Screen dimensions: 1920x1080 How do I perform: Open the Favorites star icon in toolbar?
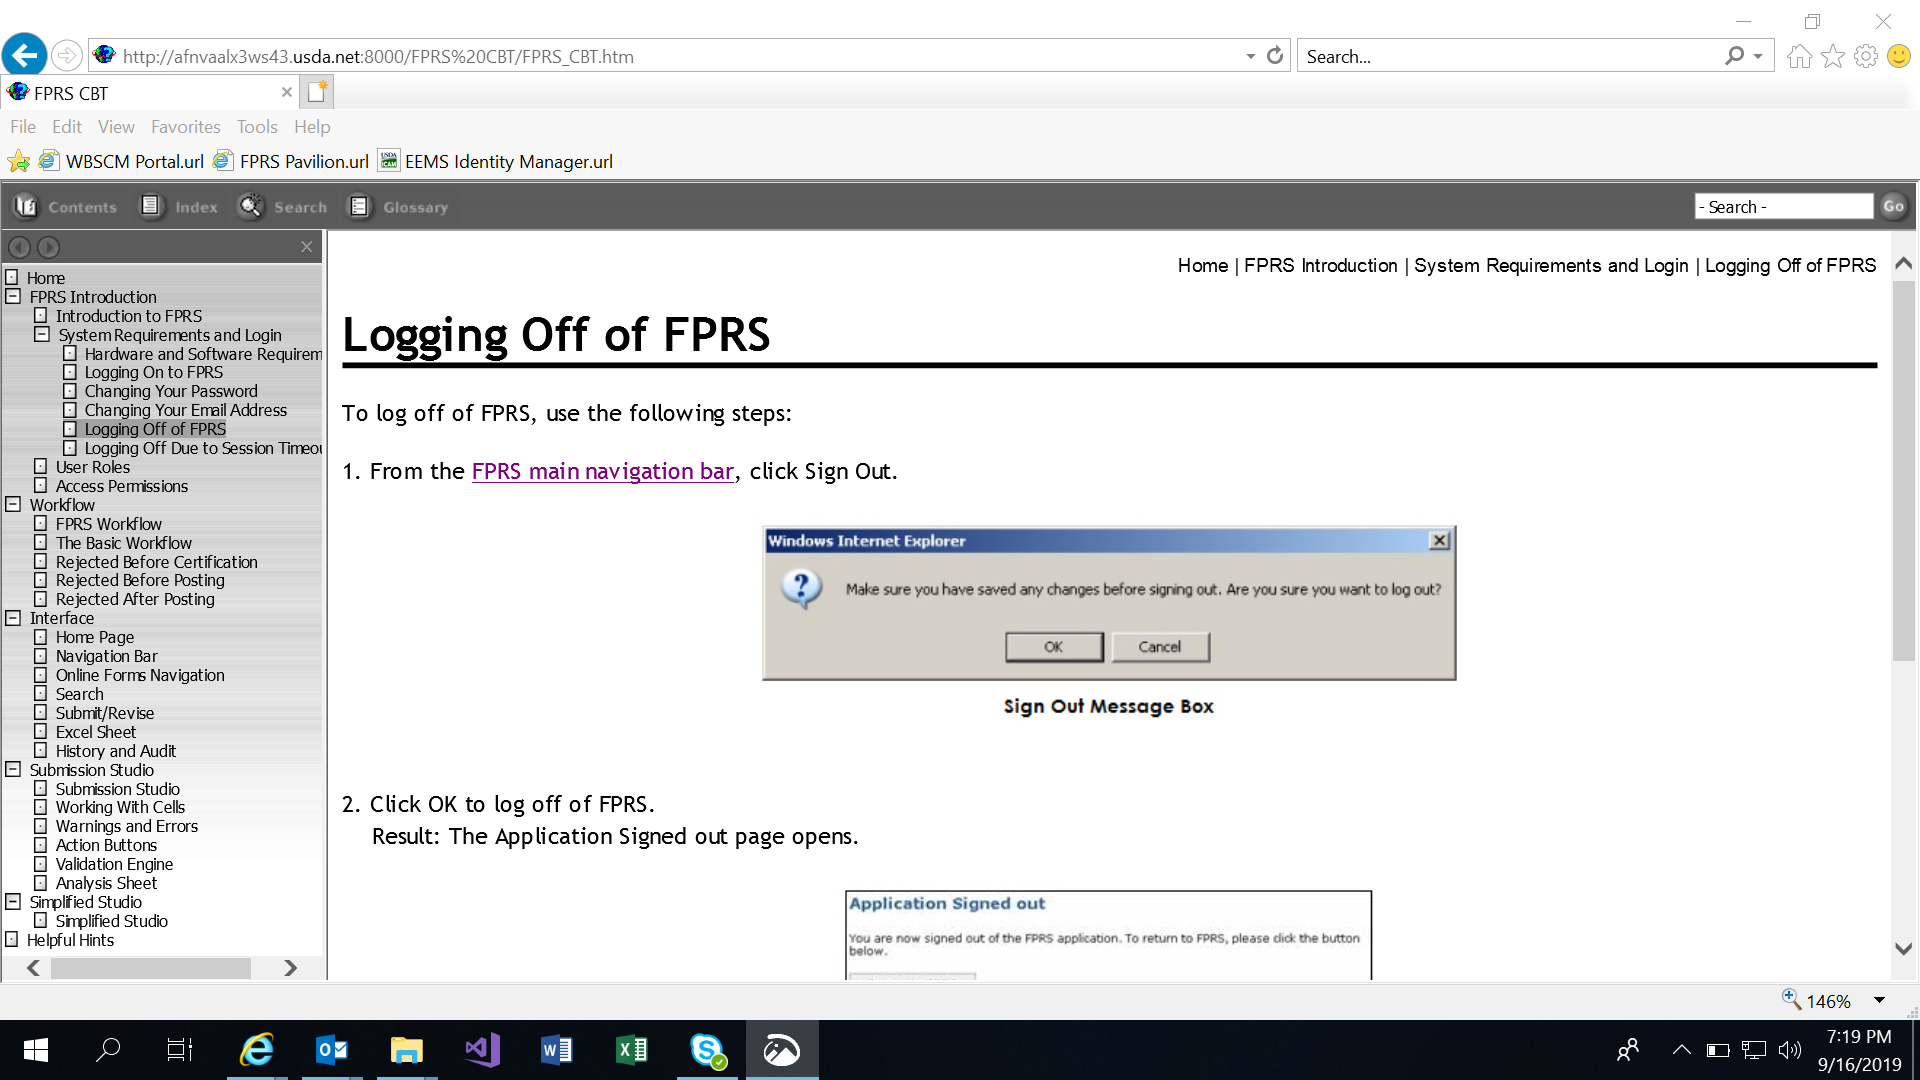pyautogui.click(x=1832, y=56)
